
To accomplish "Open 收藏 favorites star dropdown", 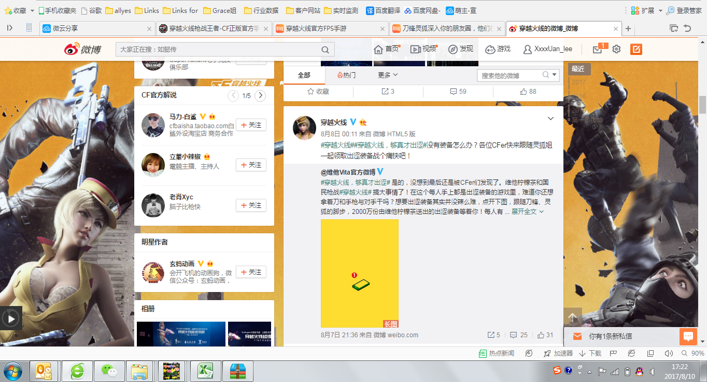I will coord(19,10).
